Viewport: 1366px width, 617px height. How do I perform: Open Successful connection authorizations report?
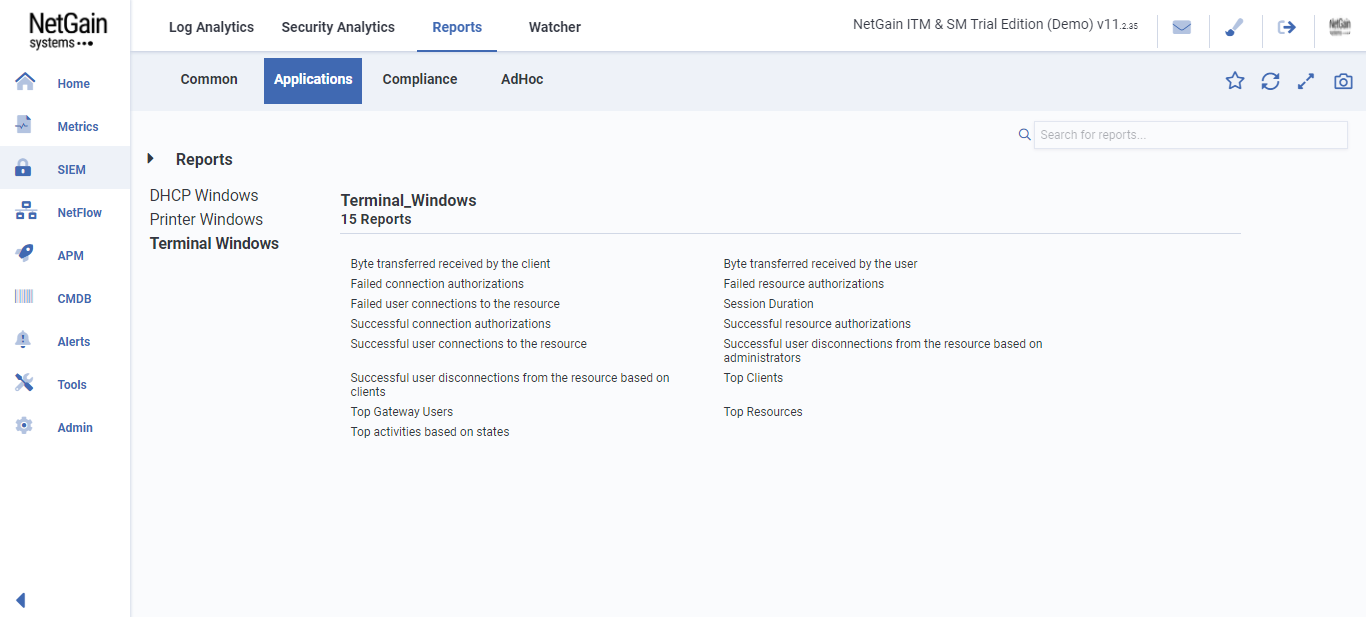450,324
